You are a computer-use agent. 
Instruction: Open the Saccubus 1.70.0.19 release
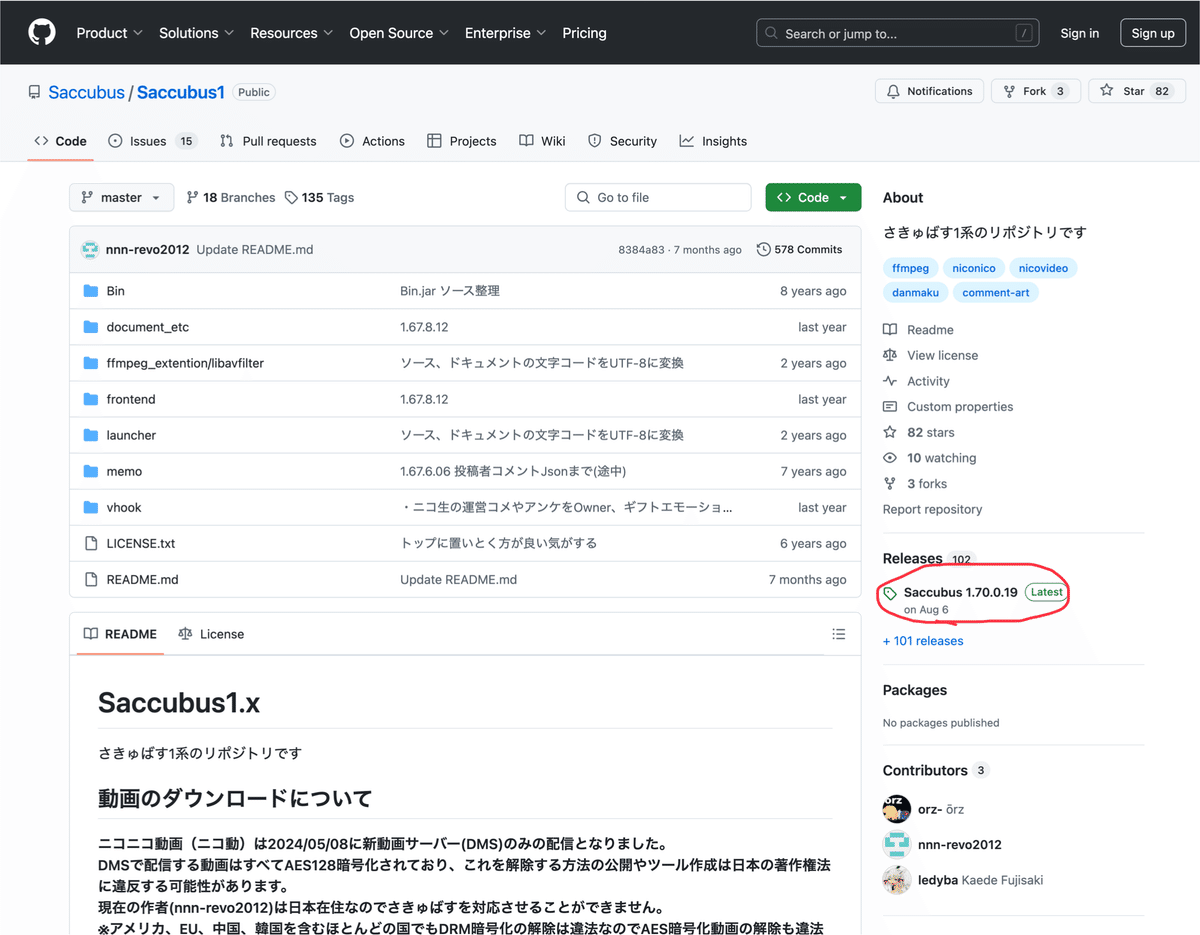coord(960,592)
